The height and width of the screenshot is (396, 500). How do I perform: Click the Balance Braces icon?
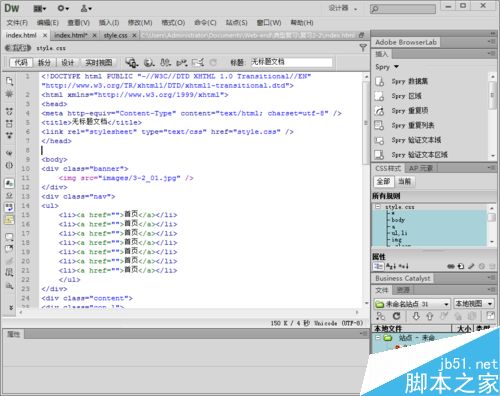pos(9,165)
